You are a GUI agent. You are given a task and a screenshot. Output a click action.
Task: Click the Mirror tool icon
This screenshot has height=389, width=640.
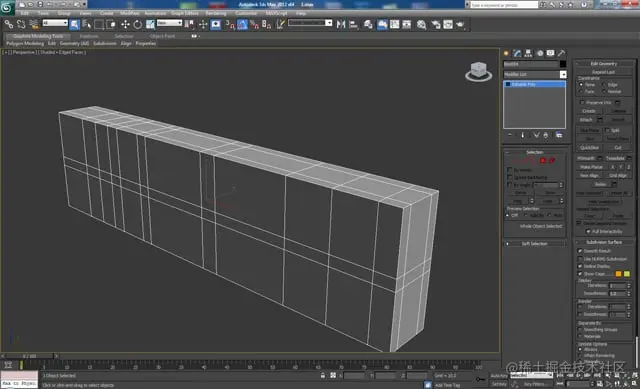tap(341, 24)
